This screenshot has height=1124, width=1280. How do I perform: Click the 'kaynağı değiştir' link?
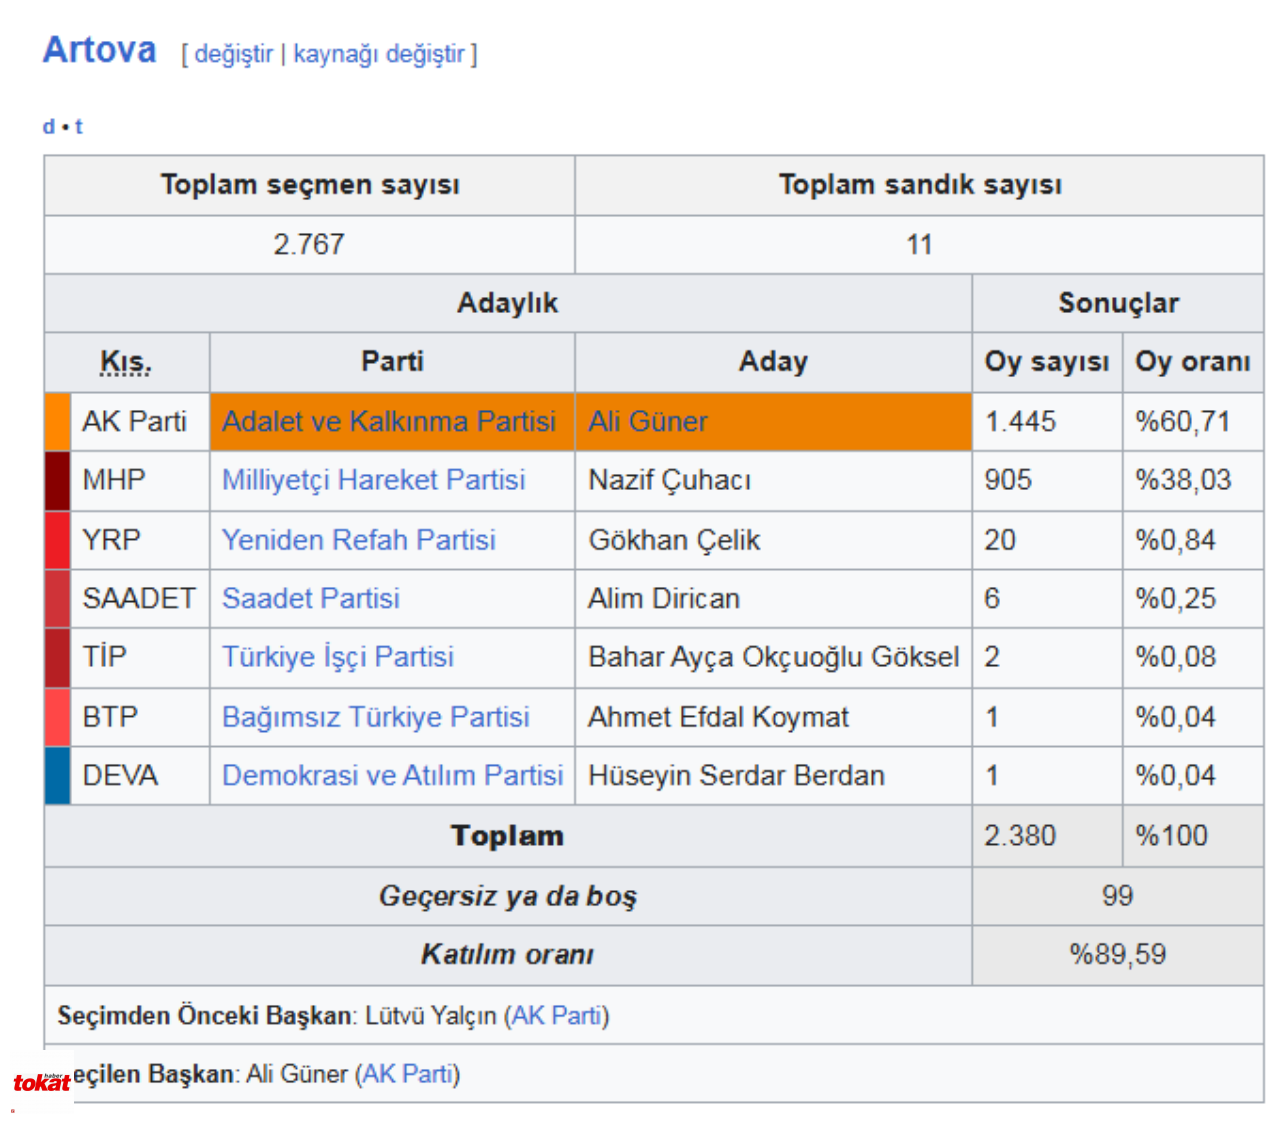[x=379, y=54]
